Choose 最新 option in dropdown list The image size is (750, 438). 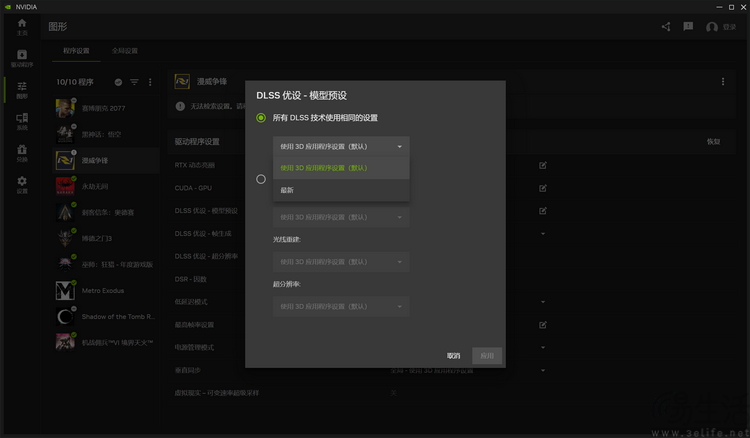(341, 190)
